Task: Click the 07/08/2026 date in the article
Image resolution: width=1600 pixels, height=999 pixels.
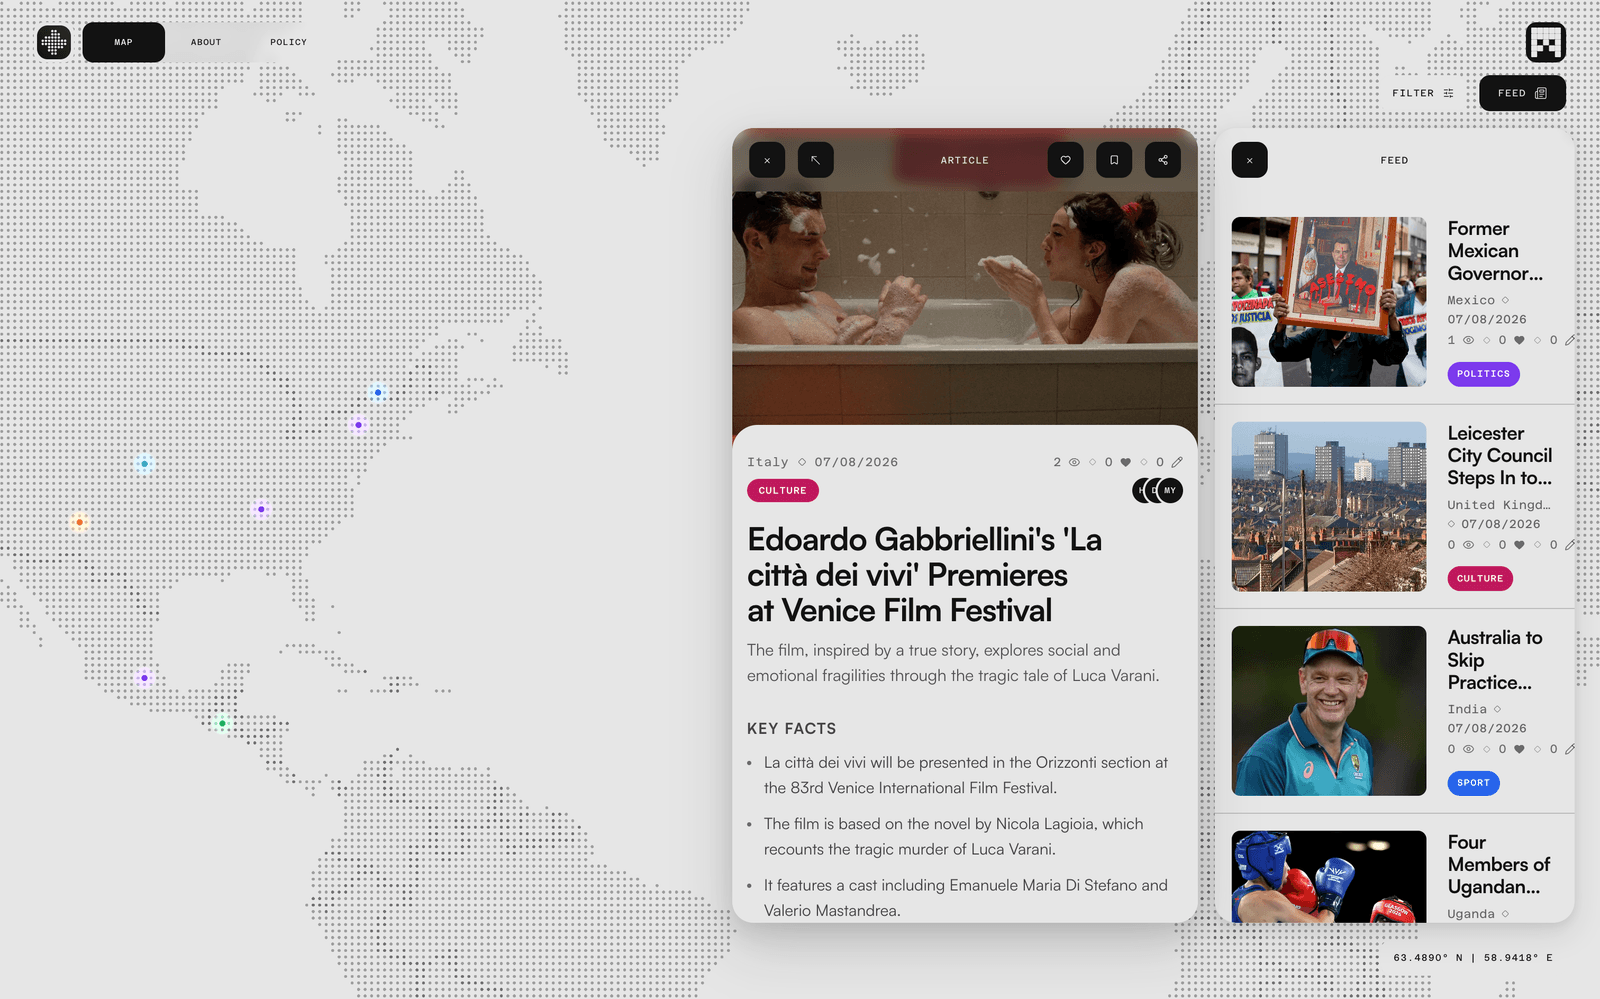Action: pyautogui.click(x=856, y=462)
